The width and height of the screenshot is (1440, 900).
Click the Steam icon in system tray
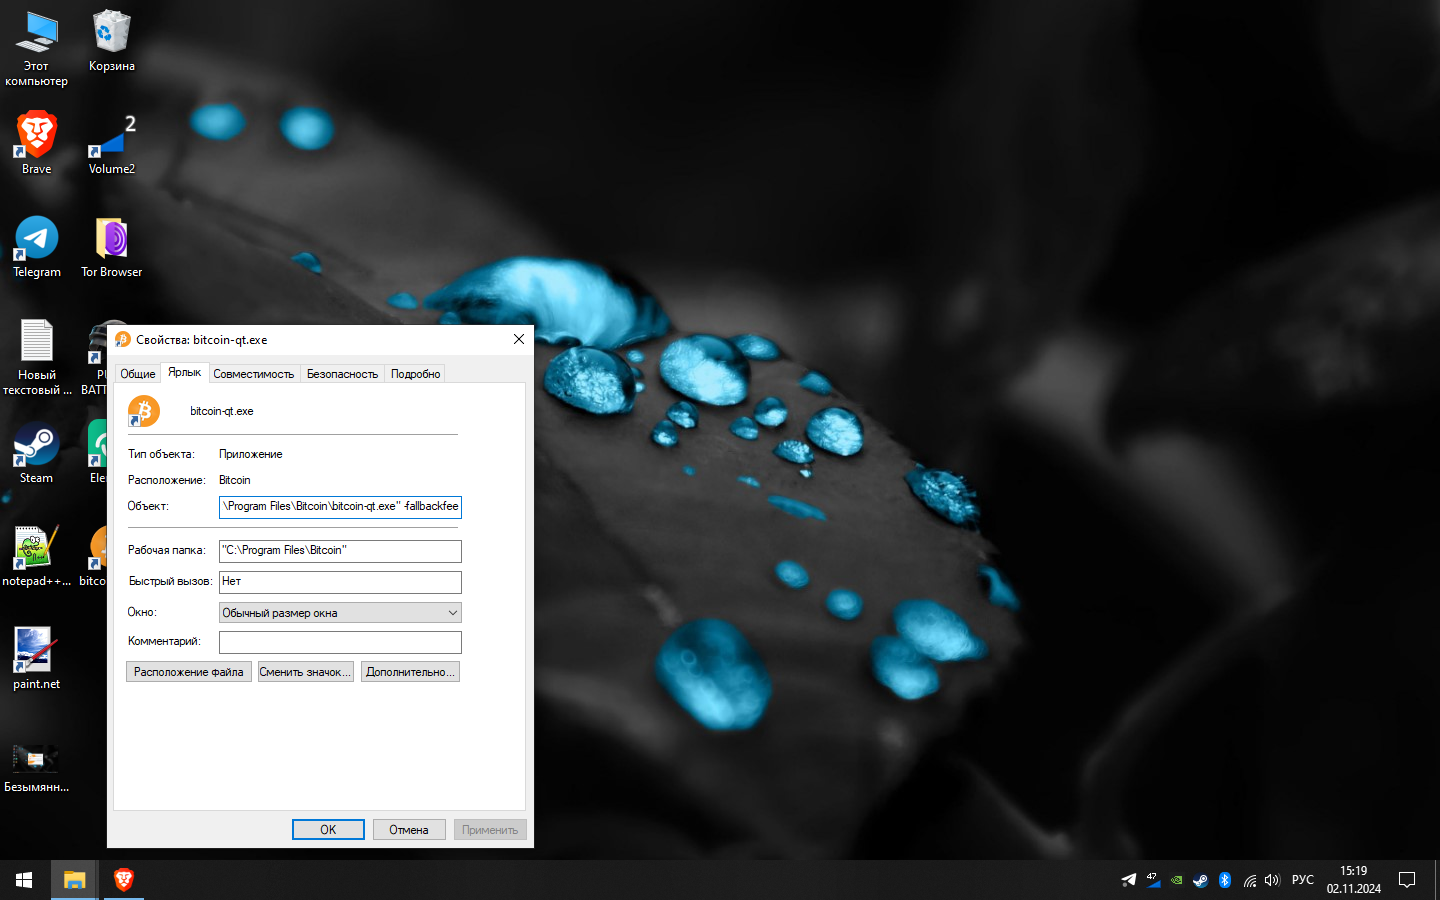coord(1200,880)
